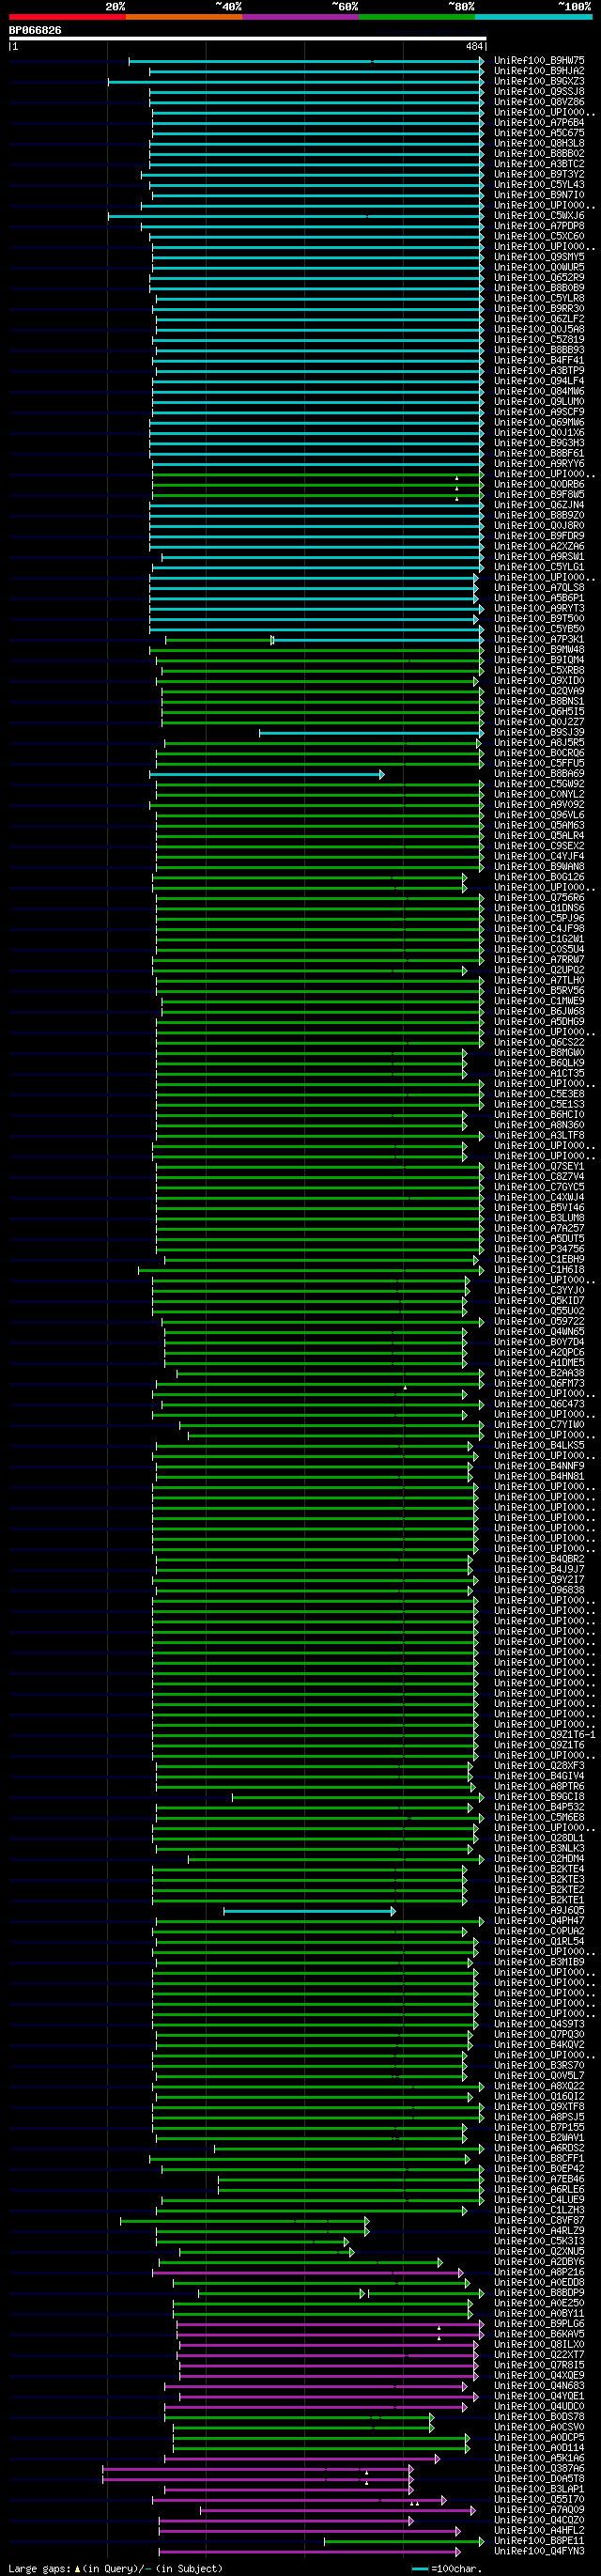This screenshot has width=601, height=2576.
Task: Select hit UniRef100_A3BTP9
Action: point(539,371)
